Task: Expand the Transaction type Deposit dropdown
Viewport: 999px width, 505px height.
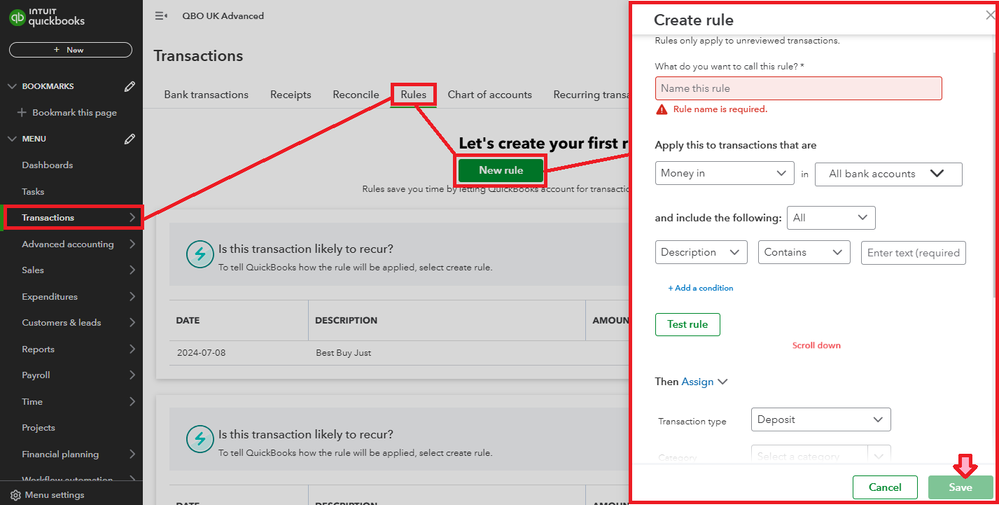Action: (x=820, y=420)
